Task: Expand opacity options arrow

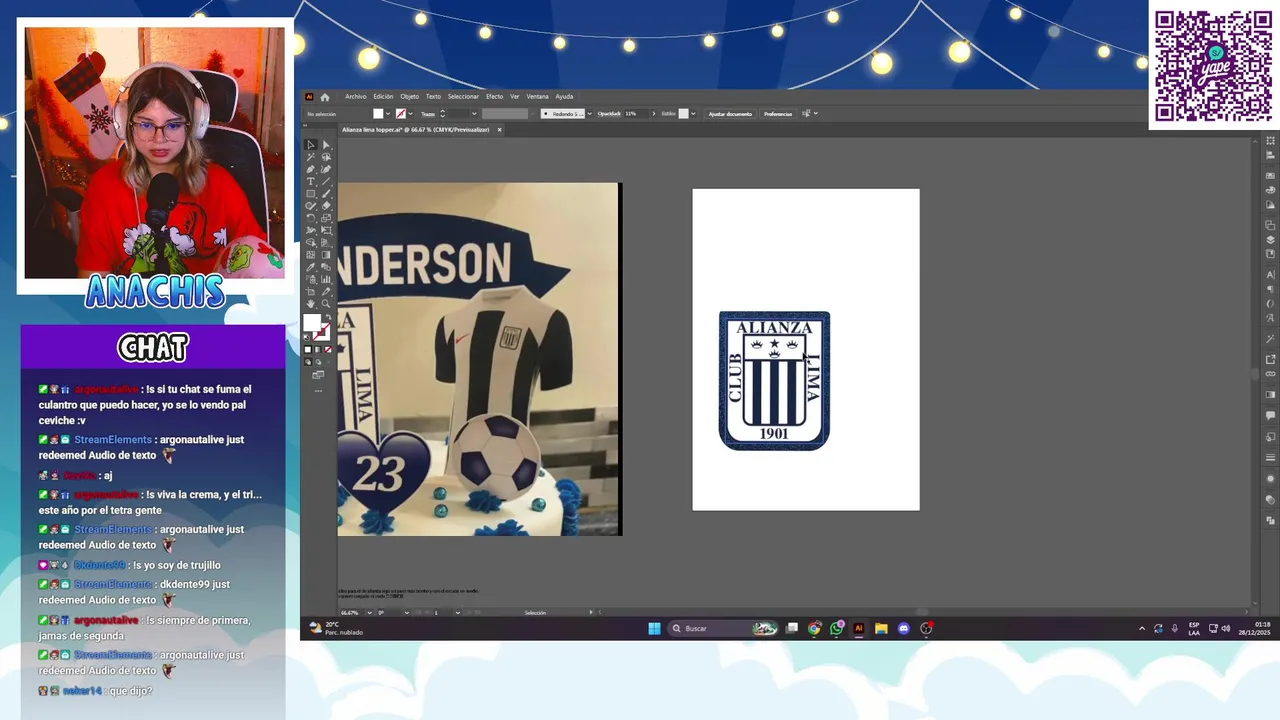Action: tap(654, 113)
